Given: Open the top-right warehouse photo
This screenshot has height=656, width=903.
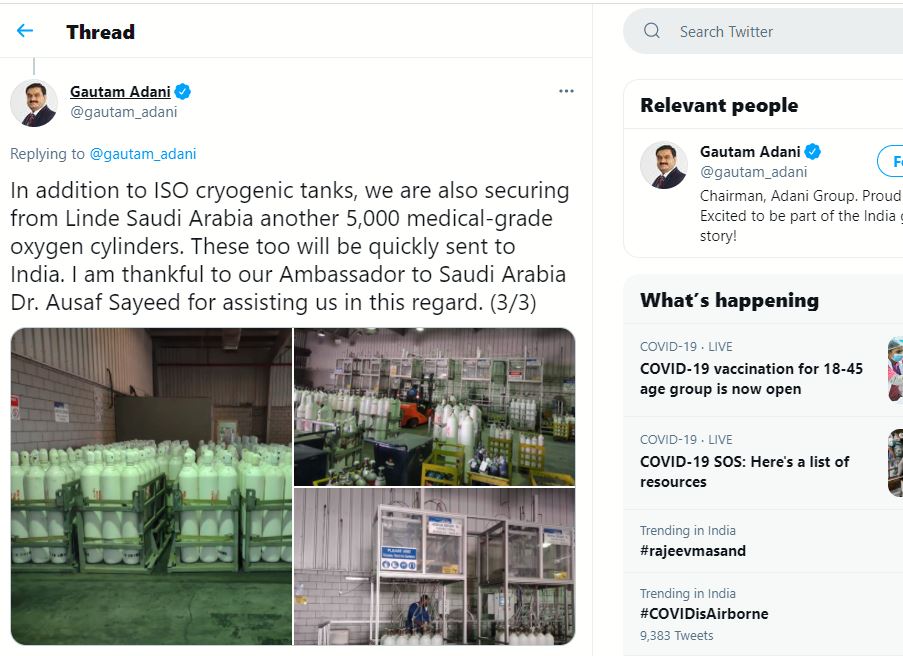Looking at the screenshot, I should tap(434, 406).
